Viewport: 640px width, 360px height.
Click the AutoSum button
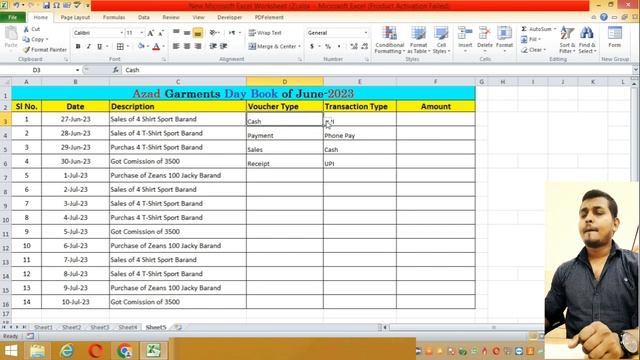click(538, 29)
